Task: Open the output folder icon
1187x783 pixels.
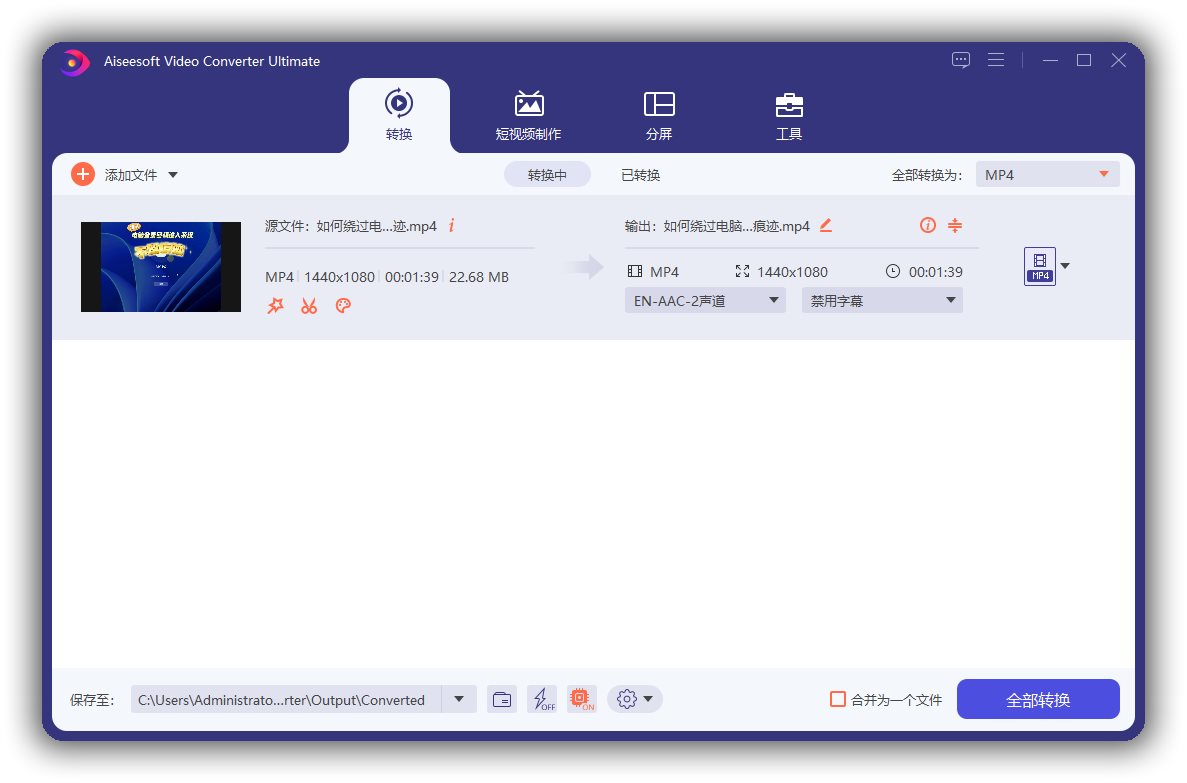Action: coord(502,699)
